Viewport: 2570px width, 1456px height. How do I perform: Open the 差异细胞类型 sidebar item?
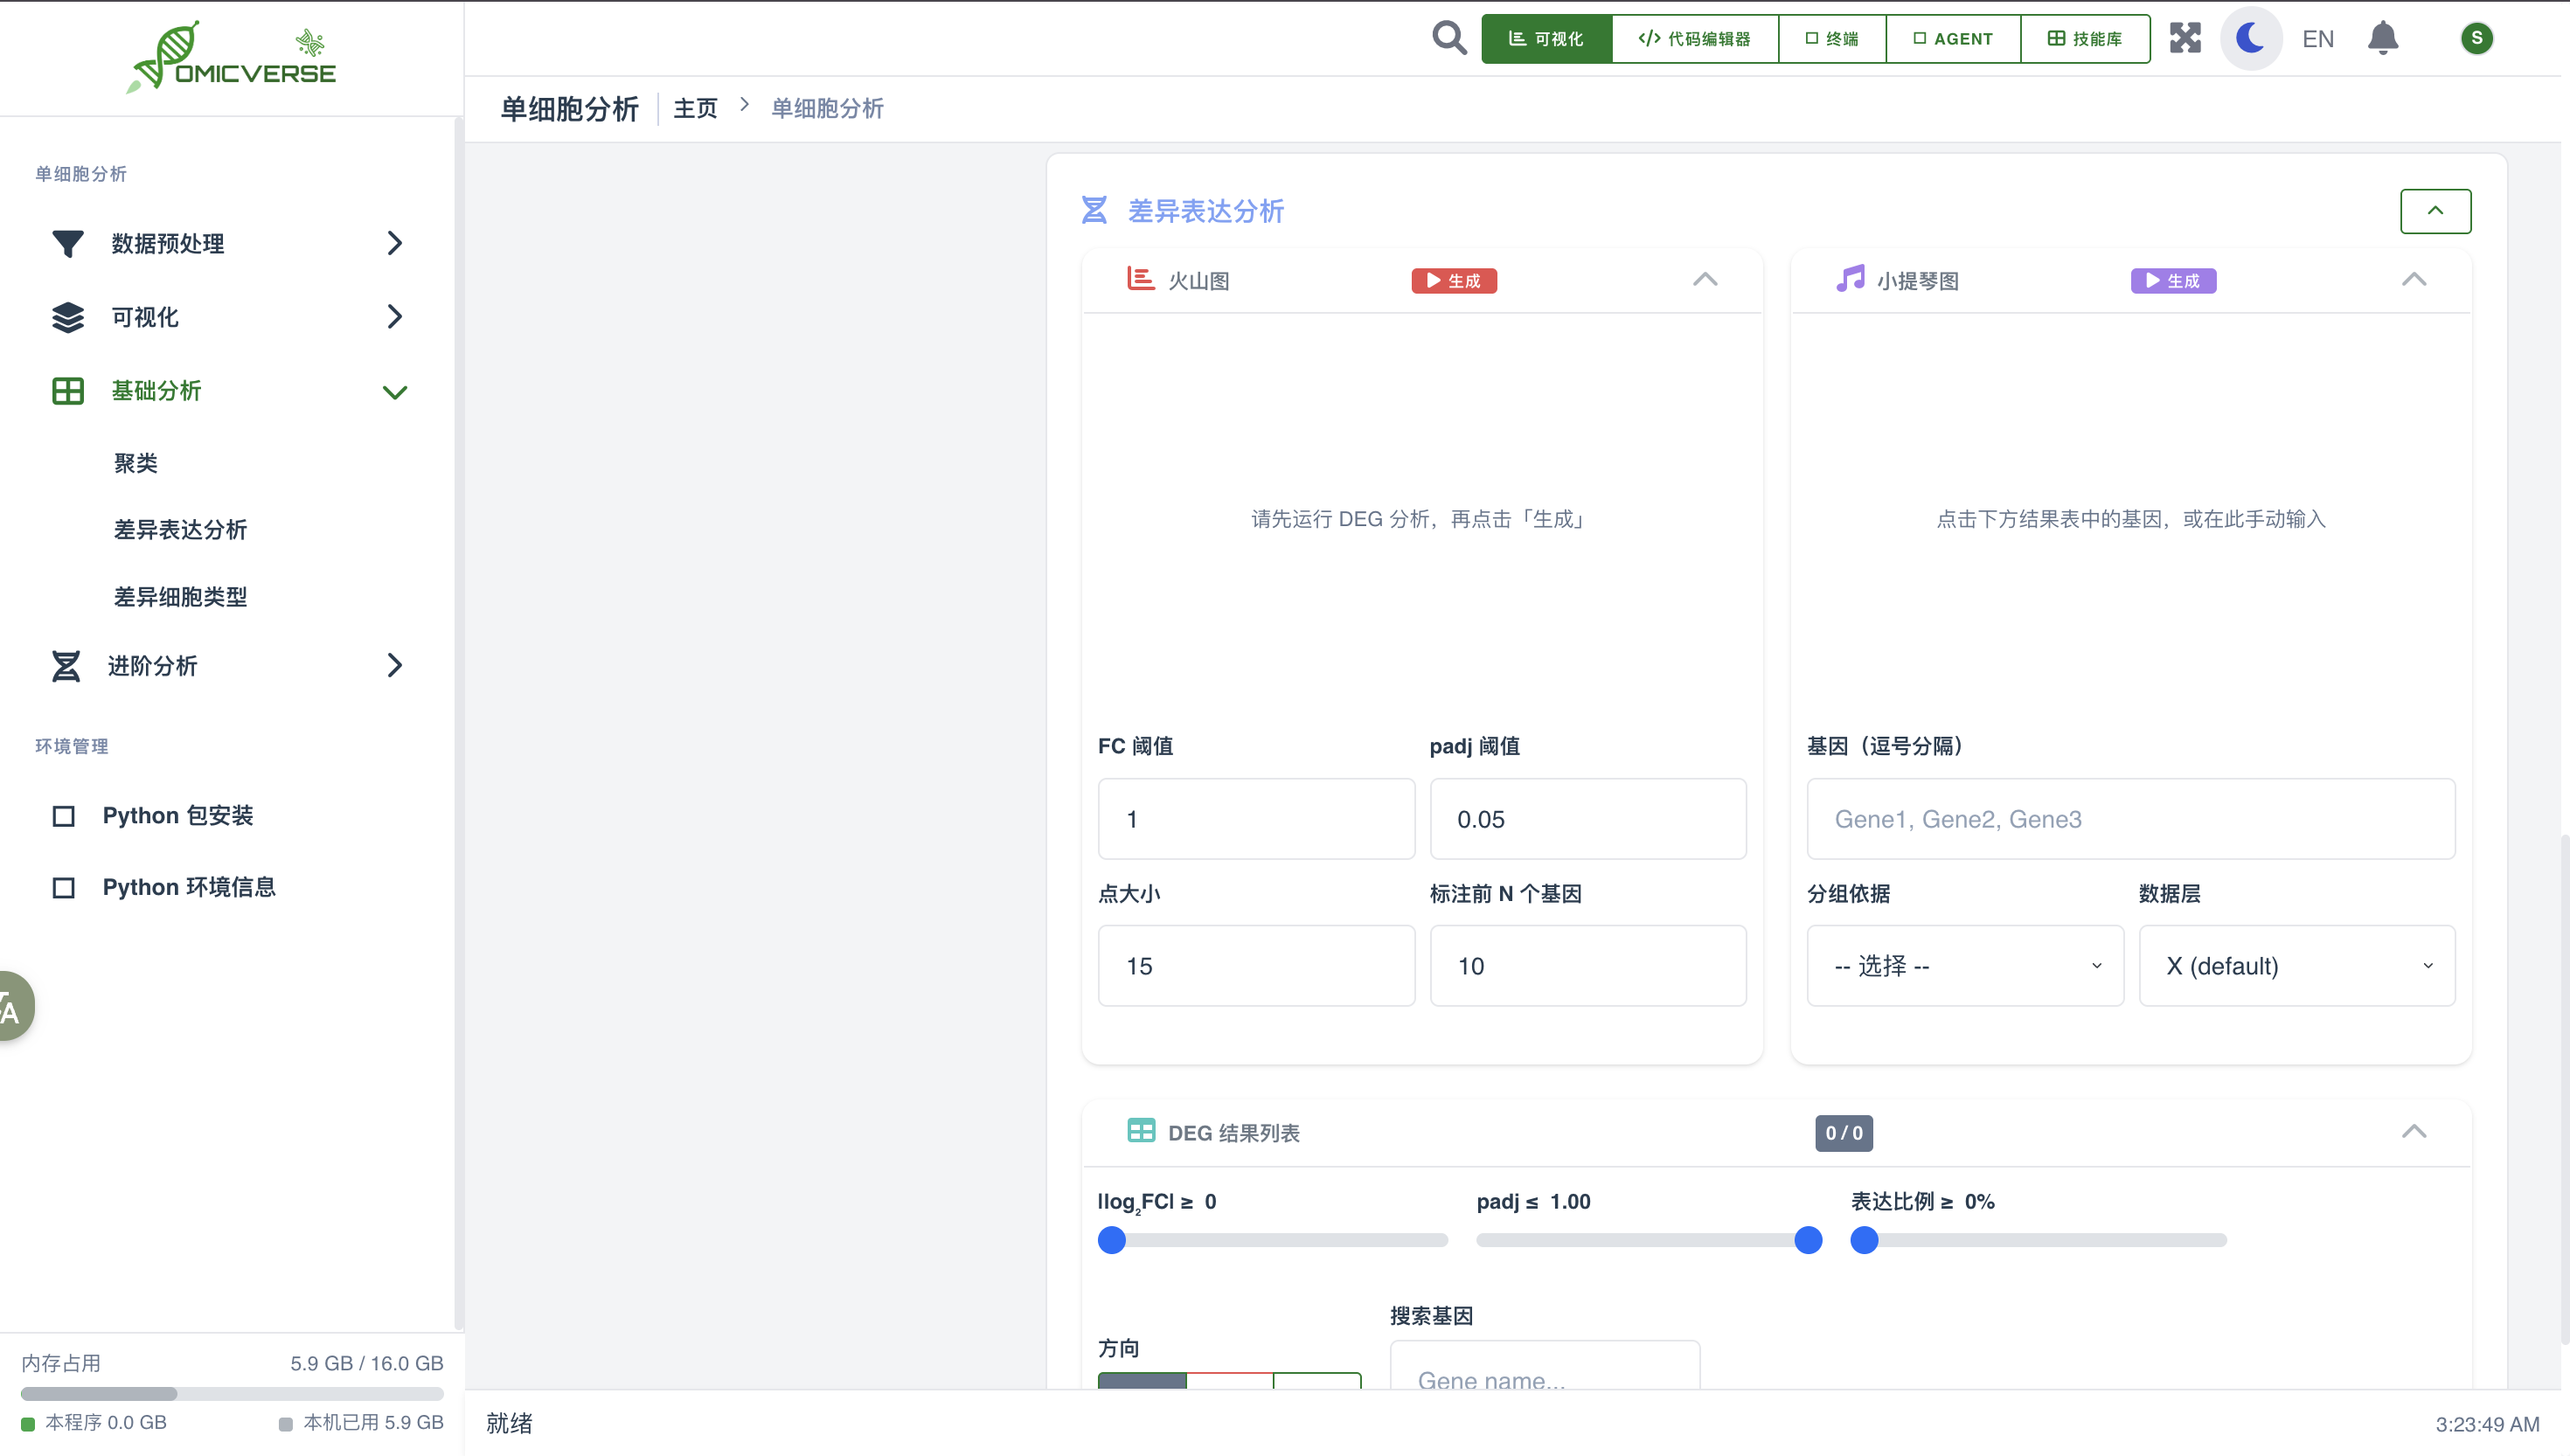[x=180, y=597]
